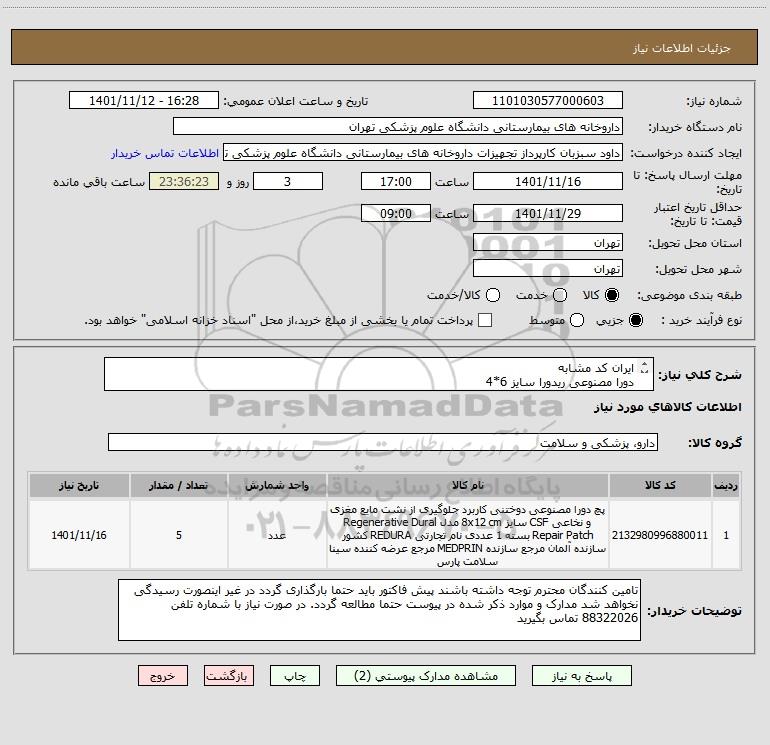Click the گروه کالا field دارو، پزشکی و سلامت

tap(383, 442)
